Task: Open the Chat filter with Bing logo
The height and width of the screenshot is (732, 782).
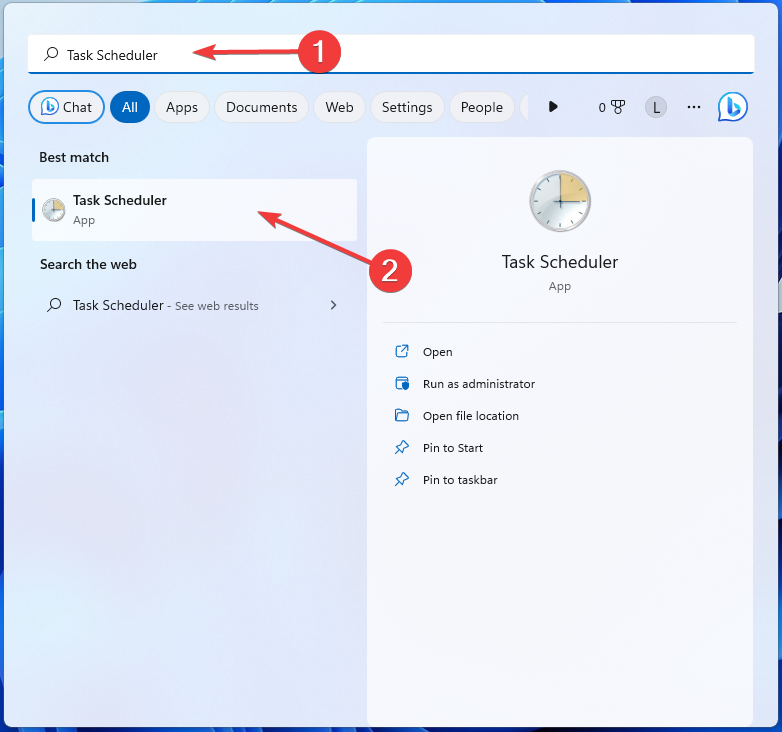Action: pos(67,107)
